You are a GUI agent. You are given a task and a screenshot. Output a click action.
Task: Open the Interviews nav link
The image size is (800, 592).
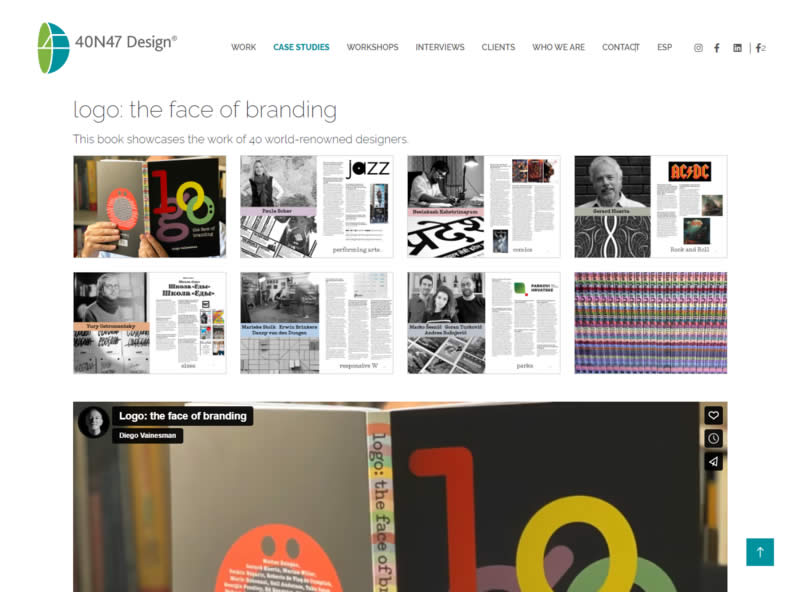440,47
